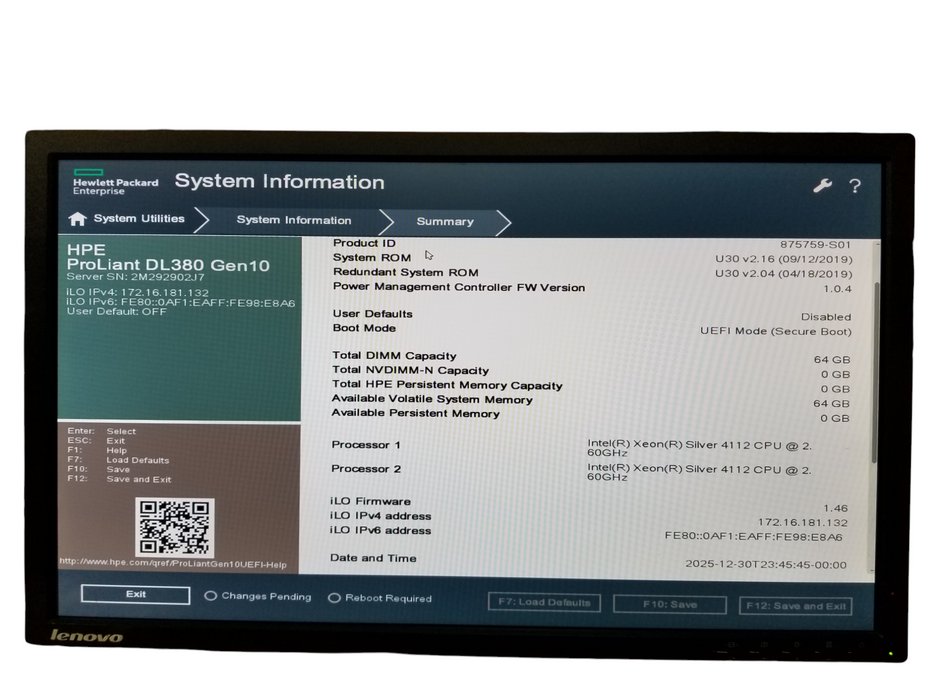This screenshot has width=933, height=700.
Task: Select Processor 1 Xeon Silver 4112 value
Action: [699, 448]
